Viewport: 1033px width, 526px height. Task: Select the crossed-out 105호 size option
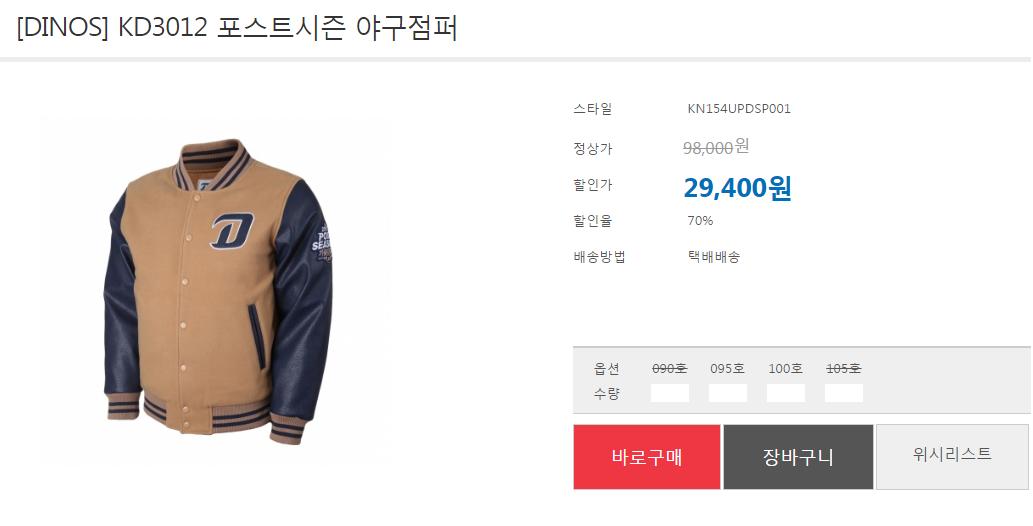(843, 368)
